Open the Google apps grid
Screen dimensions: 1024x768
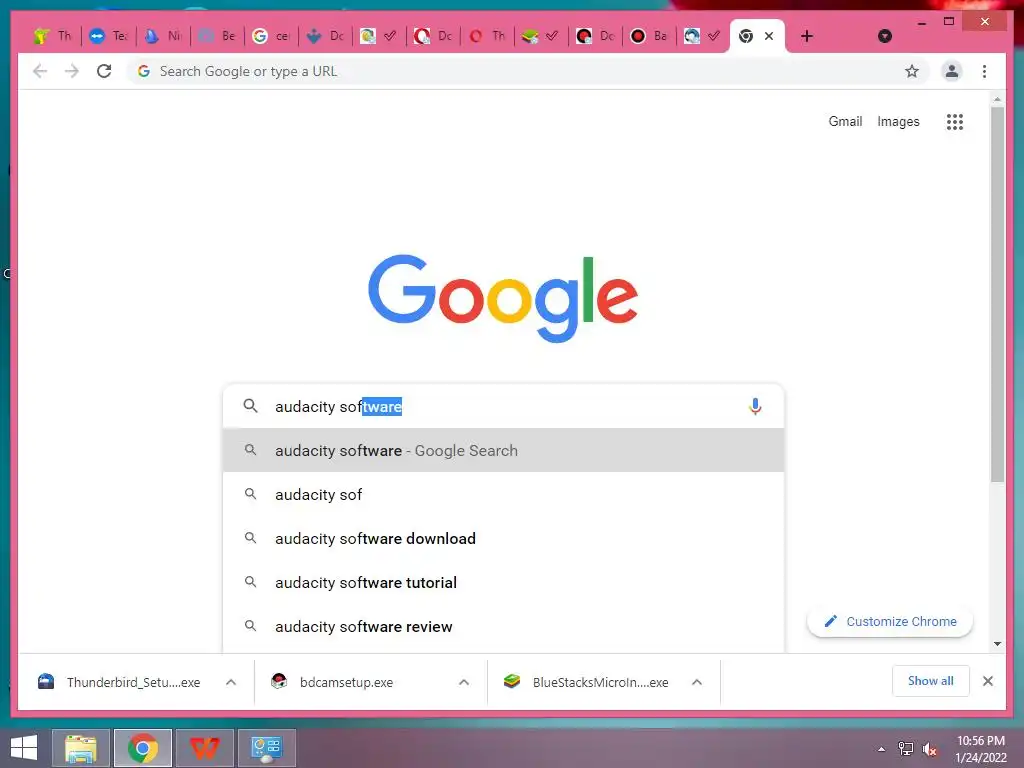pos(955,121)
